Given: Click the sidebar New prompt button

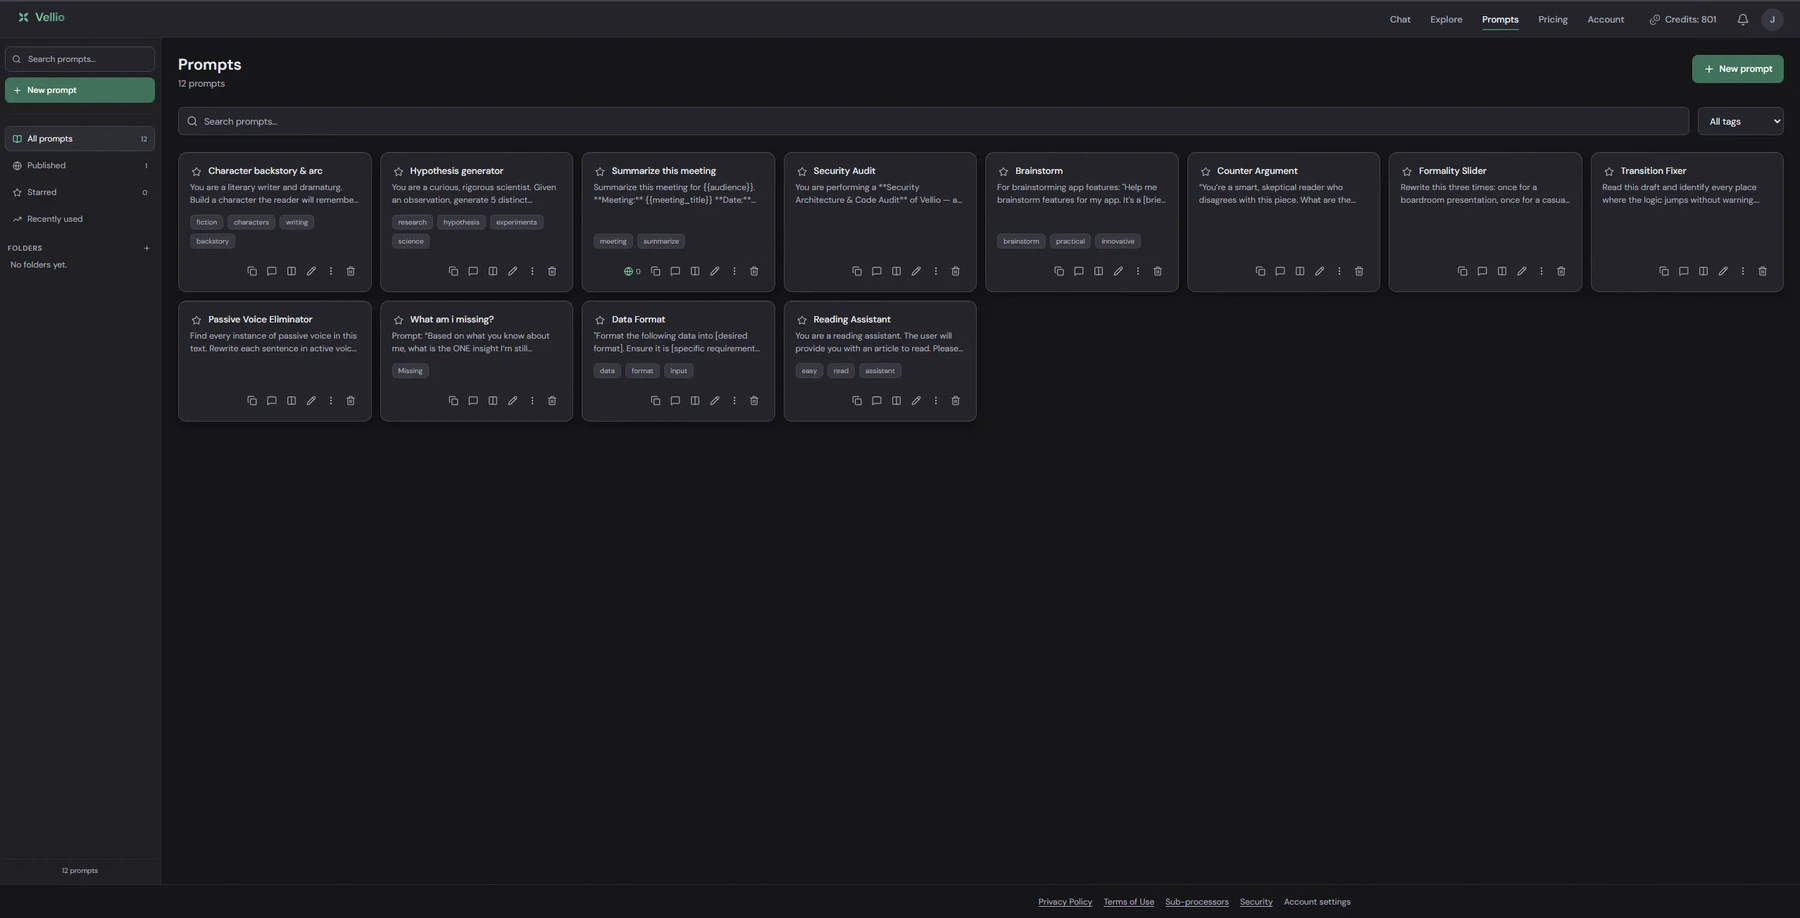Looking at the screenshot, I should tap(80, 90).
